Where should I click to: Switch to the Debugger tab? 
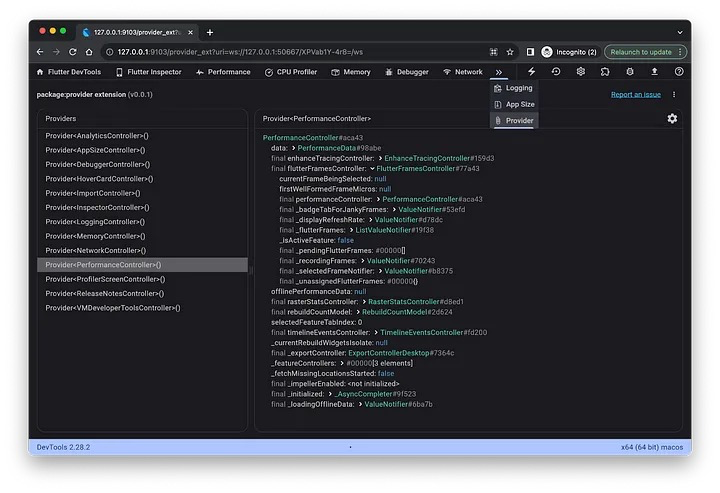pyautogui.click(x=407, y=72)
